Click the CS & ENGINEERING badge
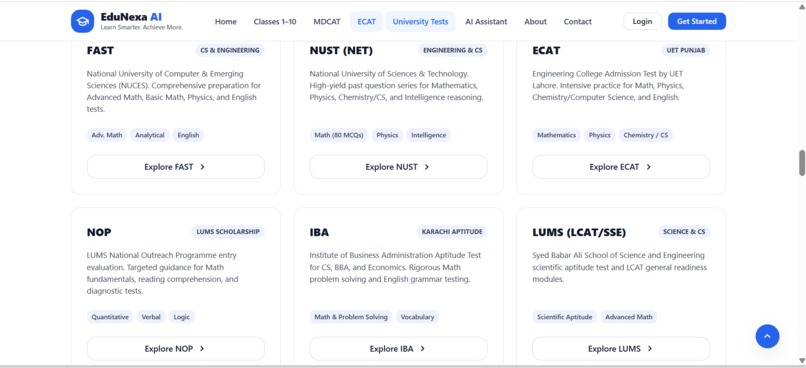The width and height of the screenshot is (806, 368). tap(230, 50)
